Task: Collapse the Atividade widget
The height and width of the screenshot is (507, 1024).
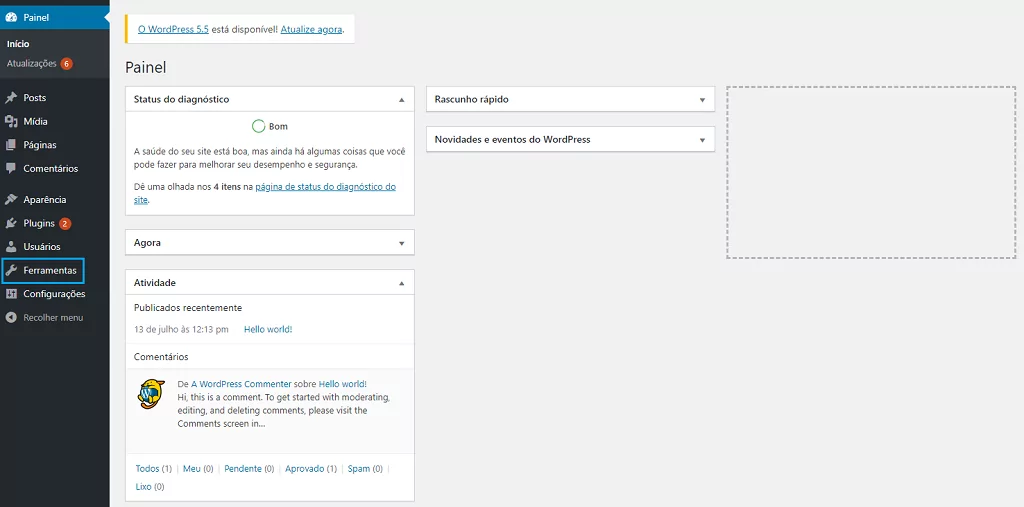Action: pyautogui.click(x=402, y=284)
